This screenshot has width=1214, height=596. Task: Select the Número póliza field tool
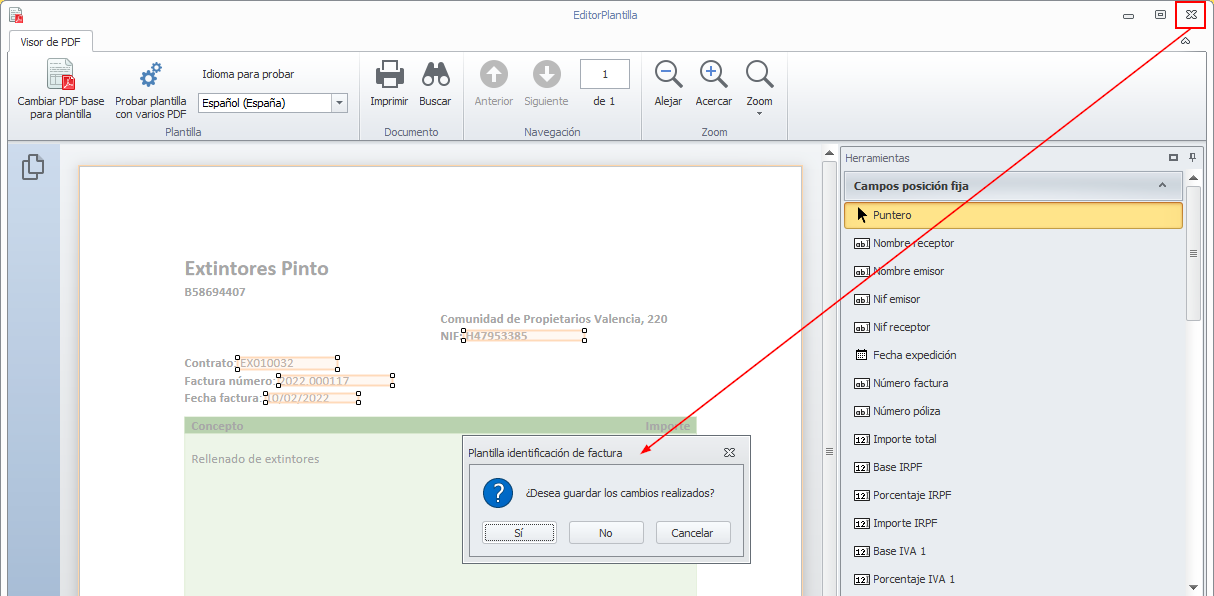tap(1013, 411)
